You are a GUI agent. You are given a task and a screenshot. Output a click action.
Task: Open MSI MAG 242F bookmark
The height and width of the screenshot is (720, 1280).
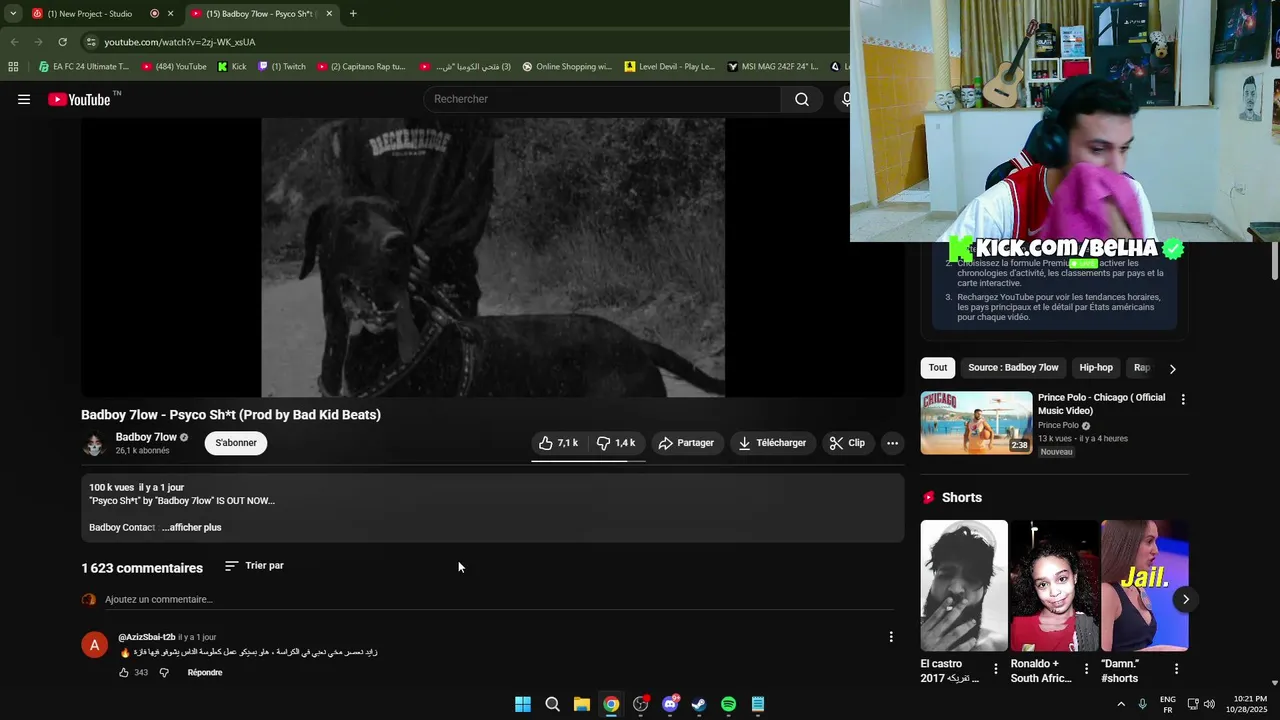pos(773,67)
